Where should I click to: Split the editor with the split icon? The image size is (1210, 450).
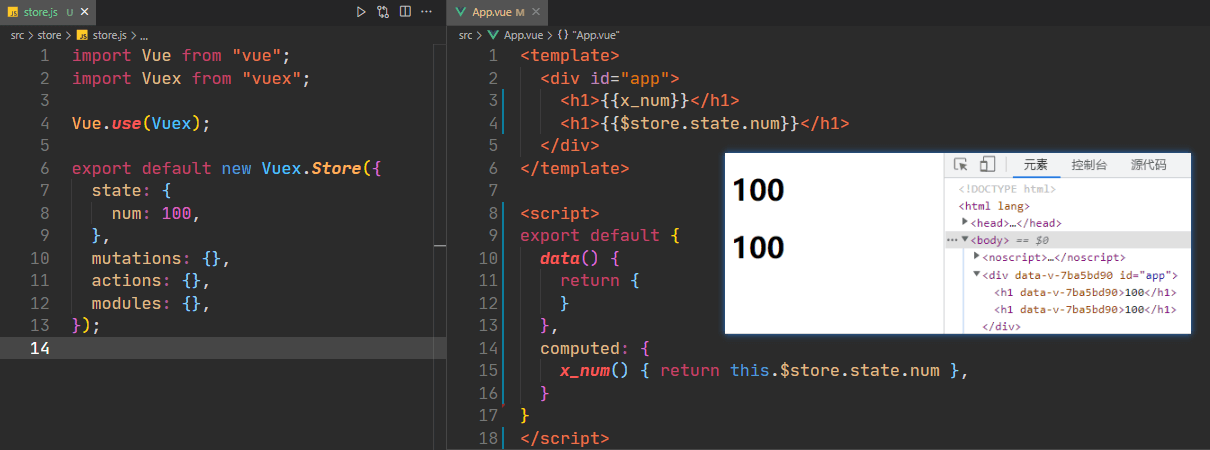tap(405, 12)
